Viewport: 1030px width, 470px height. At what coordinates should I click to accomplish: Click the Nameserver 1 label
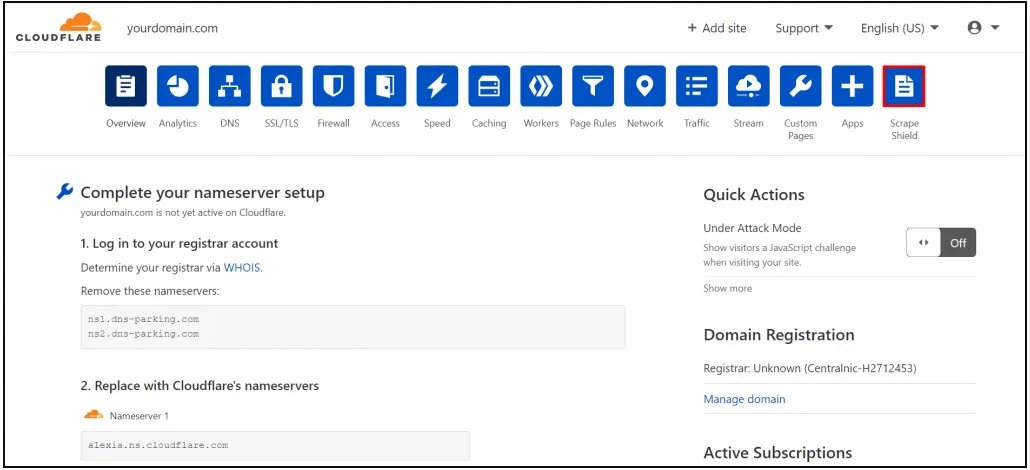pyautogui.click(x=139, y=416)
